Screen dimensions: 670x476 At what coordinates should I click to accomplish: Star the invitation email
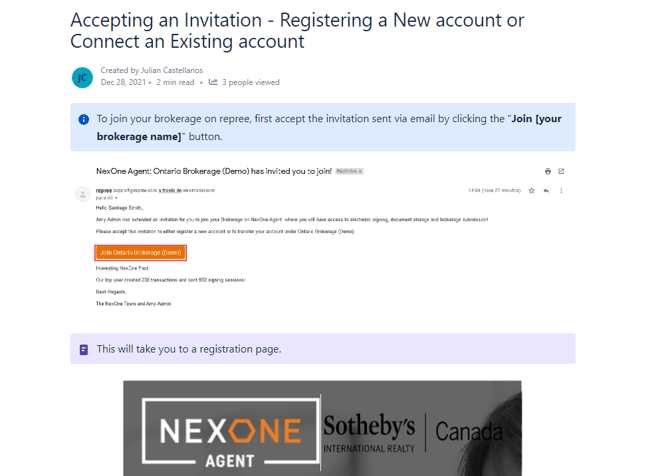[532, 190]
